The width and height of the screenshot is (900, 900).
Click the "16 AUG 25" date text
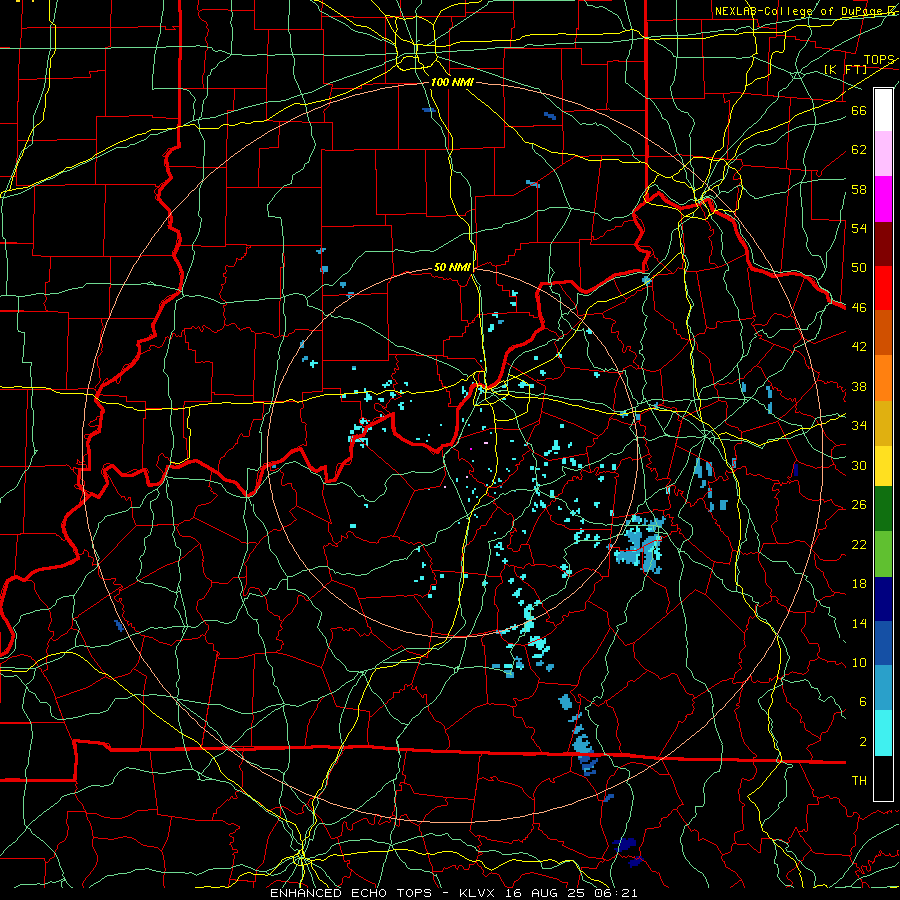click(548, 893)
